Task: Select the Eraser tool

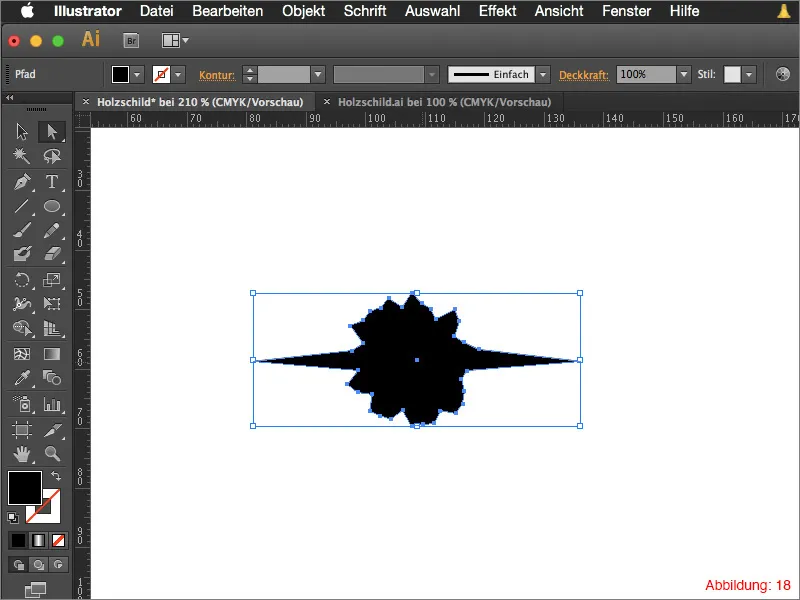Action: tap(52, 254)
